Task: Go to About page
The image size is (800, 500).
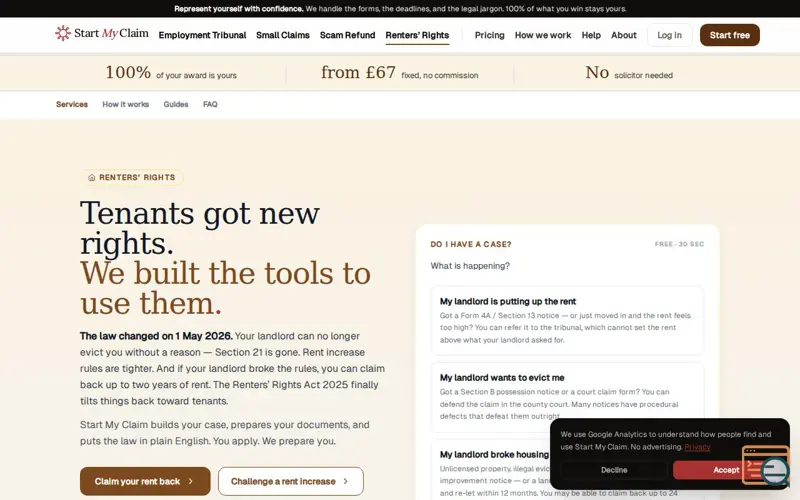Action: (x=623, y=35)
